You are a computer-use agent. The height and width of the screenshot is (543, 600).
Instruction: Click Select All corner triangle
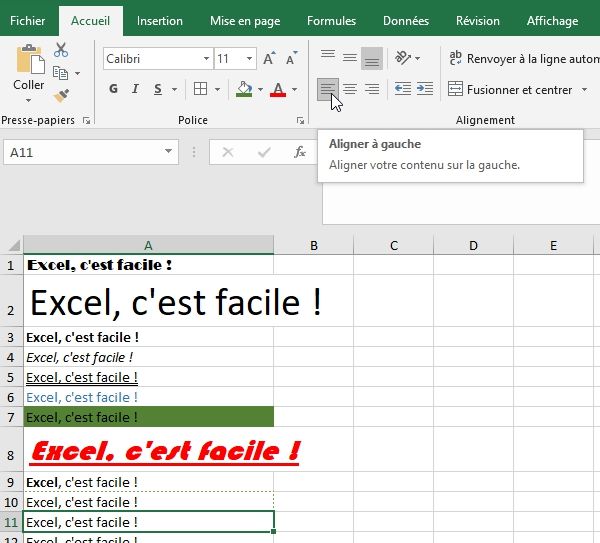pyautogui.click(x=14, y=245)
